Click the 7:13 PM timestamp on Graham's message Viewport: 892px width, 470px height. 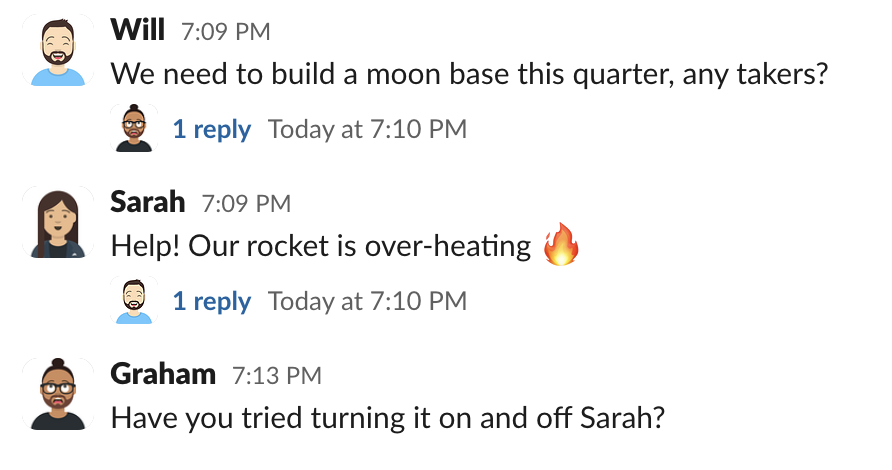pyautogui.click(x=276, y=376)
